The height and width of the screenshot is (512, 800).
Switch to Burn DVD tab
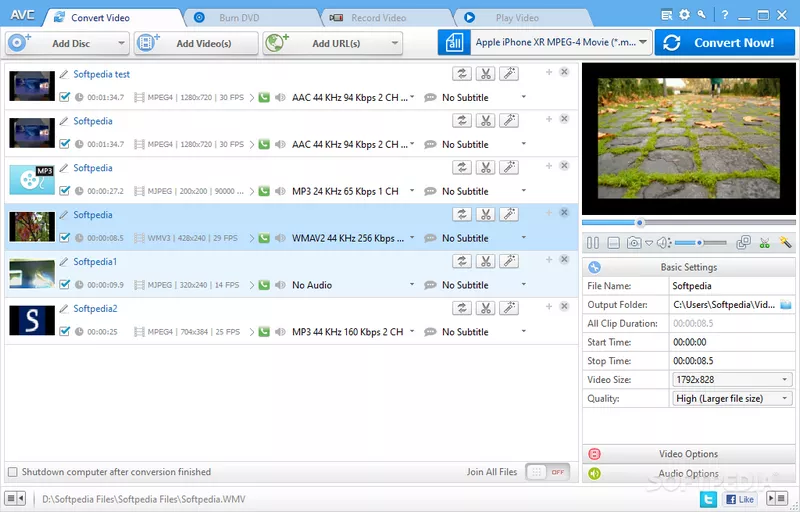tap(252, 18)
